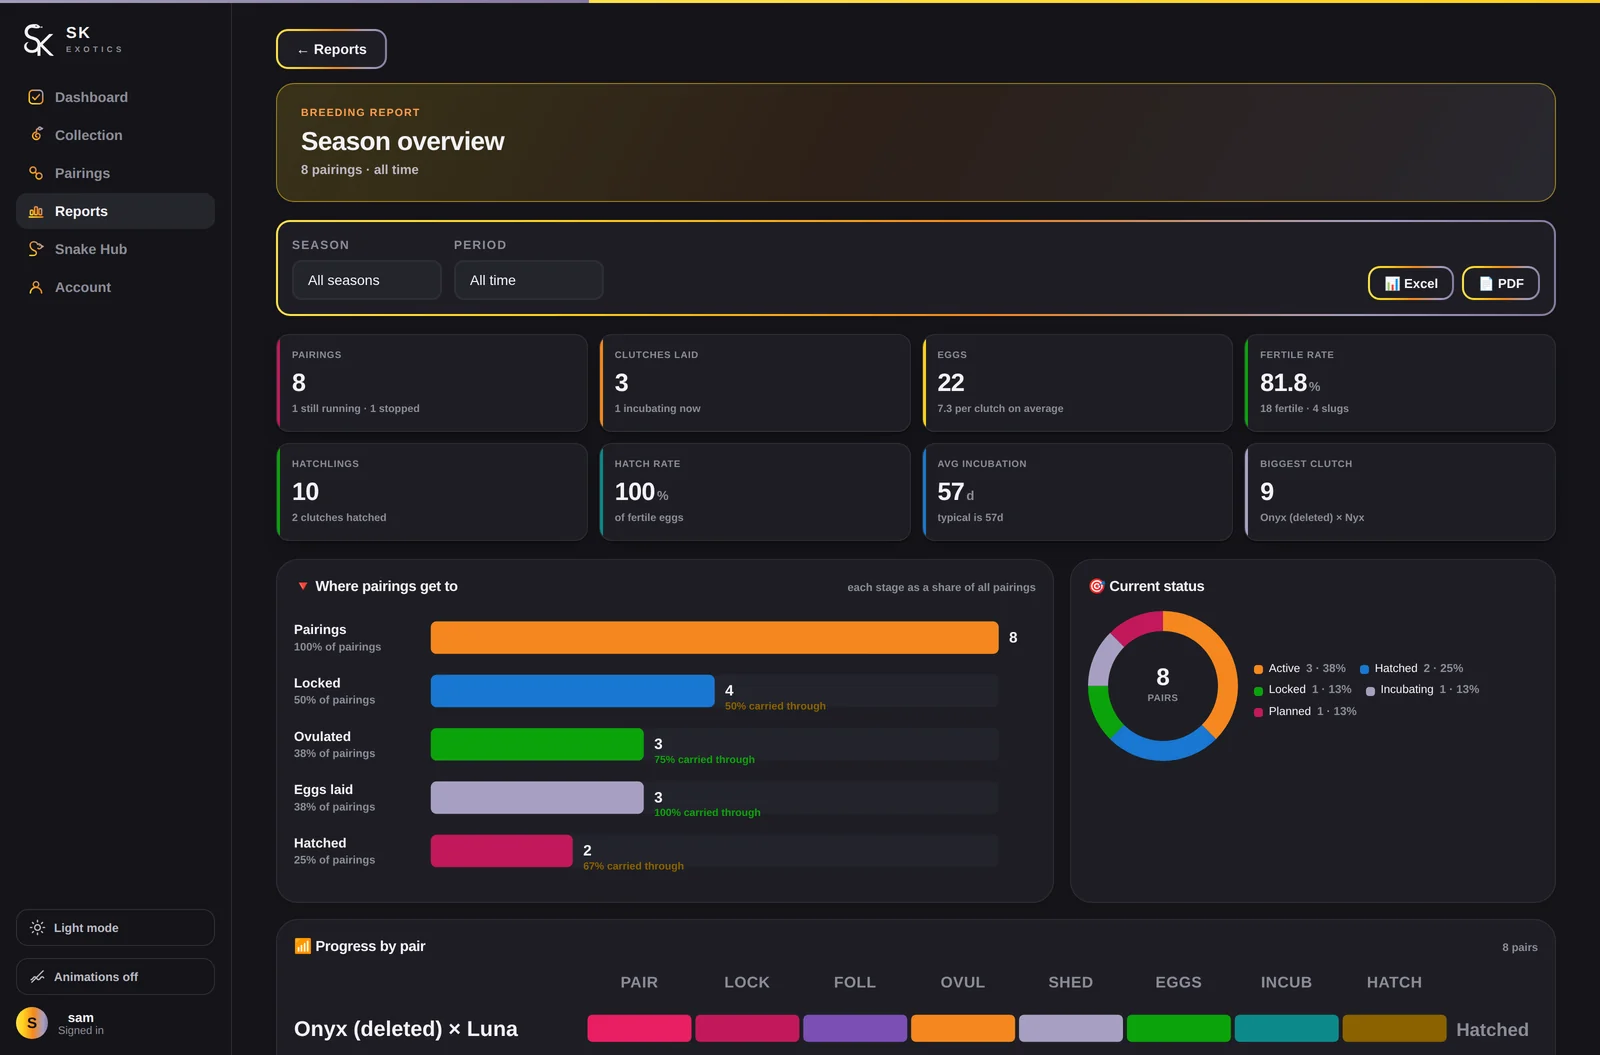Click the funnel icon beside Where pairings get to
Screen dimensions: 1600x1055
[x=303, y=586]
